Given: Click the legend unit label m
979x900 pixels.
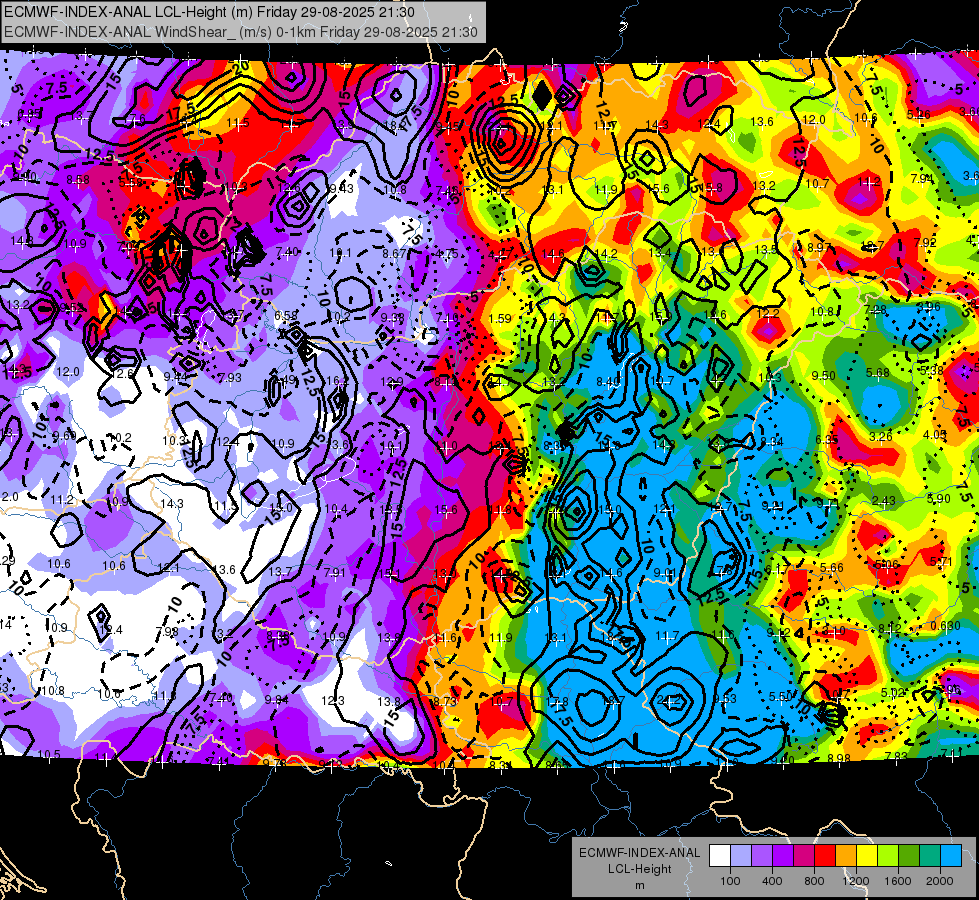Looking at the screenshot, I should [x=639, y=886].
